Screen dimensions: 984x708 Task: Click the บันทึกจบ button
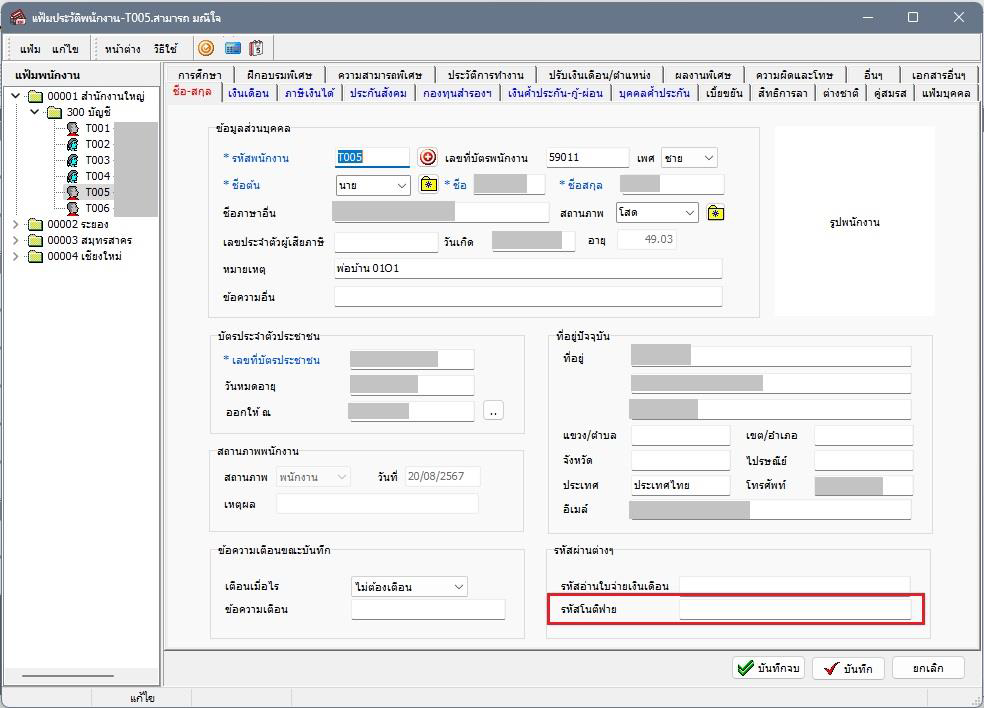coord(768,668)
